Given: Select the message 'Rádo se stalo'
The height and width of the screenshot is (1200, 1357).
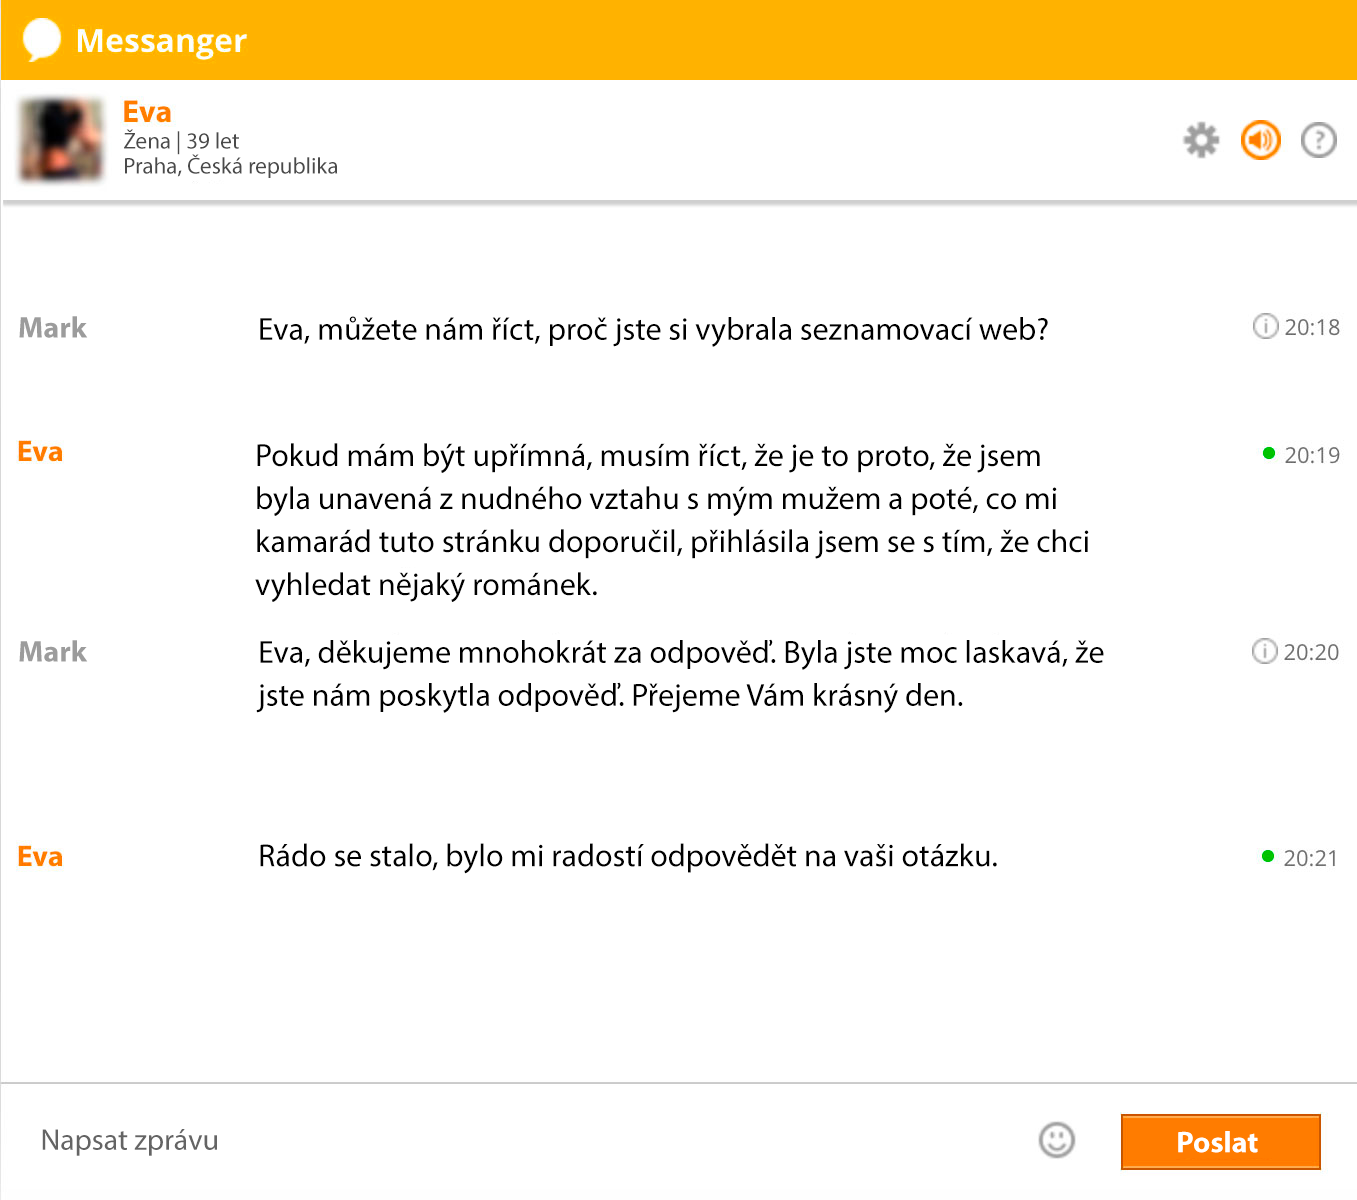Looking at the screenshot, I should 628,856.
